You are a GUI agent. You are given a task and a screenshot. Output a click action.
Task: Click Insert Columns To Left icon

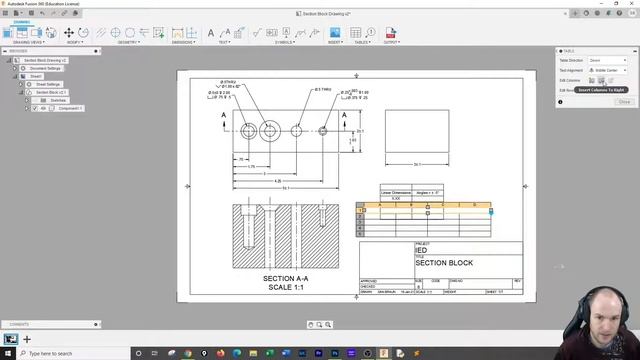click(x=592, y=80)
